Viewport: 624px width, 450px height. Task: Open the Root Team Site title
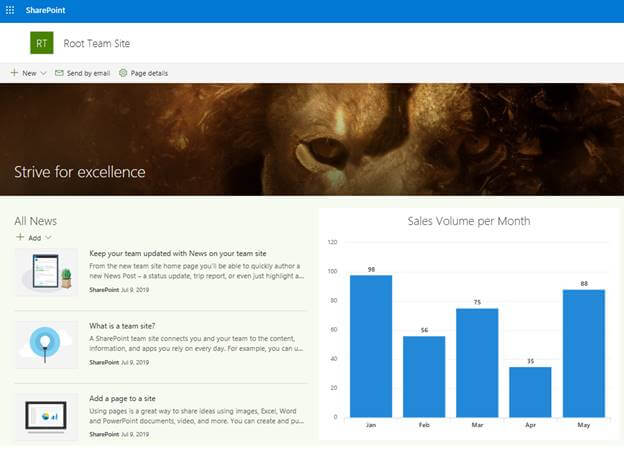pyautogui.click(x=97, y=43)
